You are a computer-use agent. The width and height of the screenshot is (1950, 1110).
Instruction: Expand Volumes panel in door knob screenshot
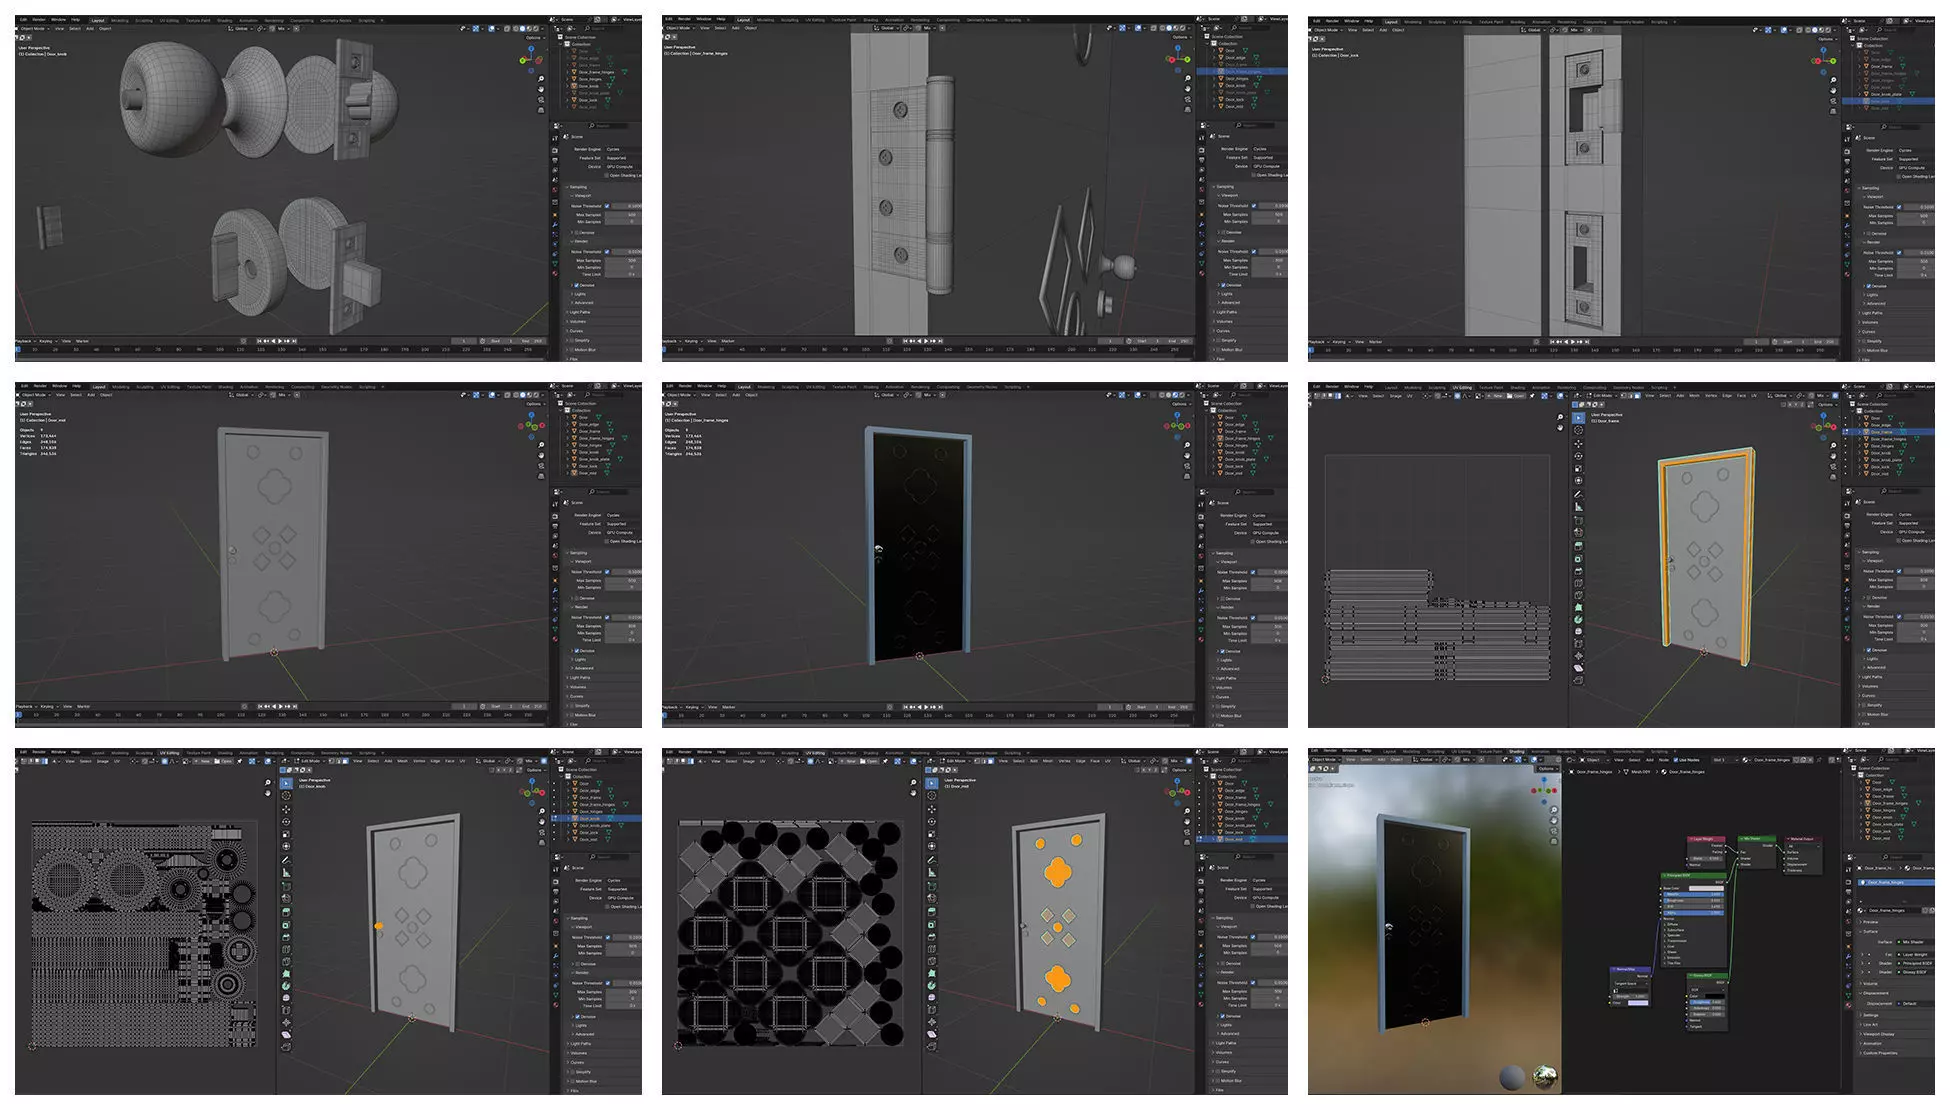tap(603, 322)
